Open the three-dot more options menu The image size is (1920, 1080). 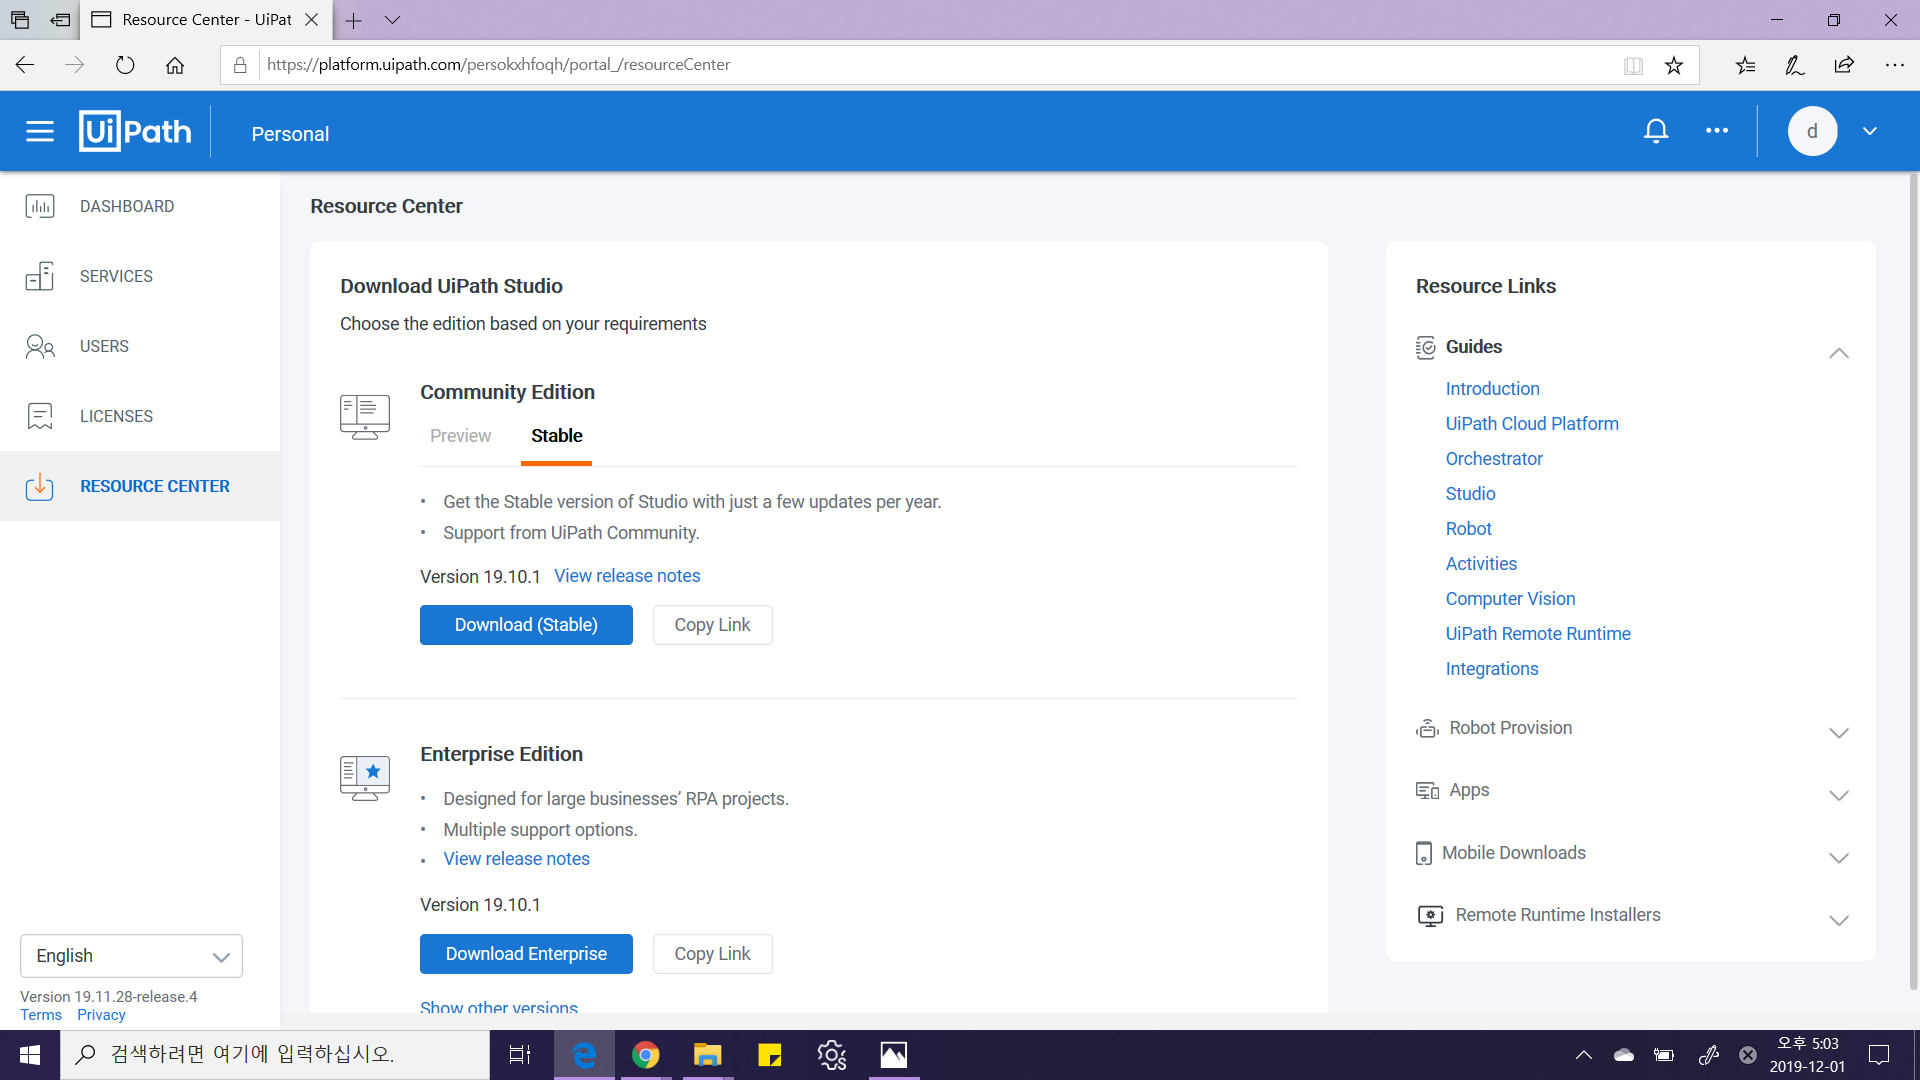[x=1717, y=131]
